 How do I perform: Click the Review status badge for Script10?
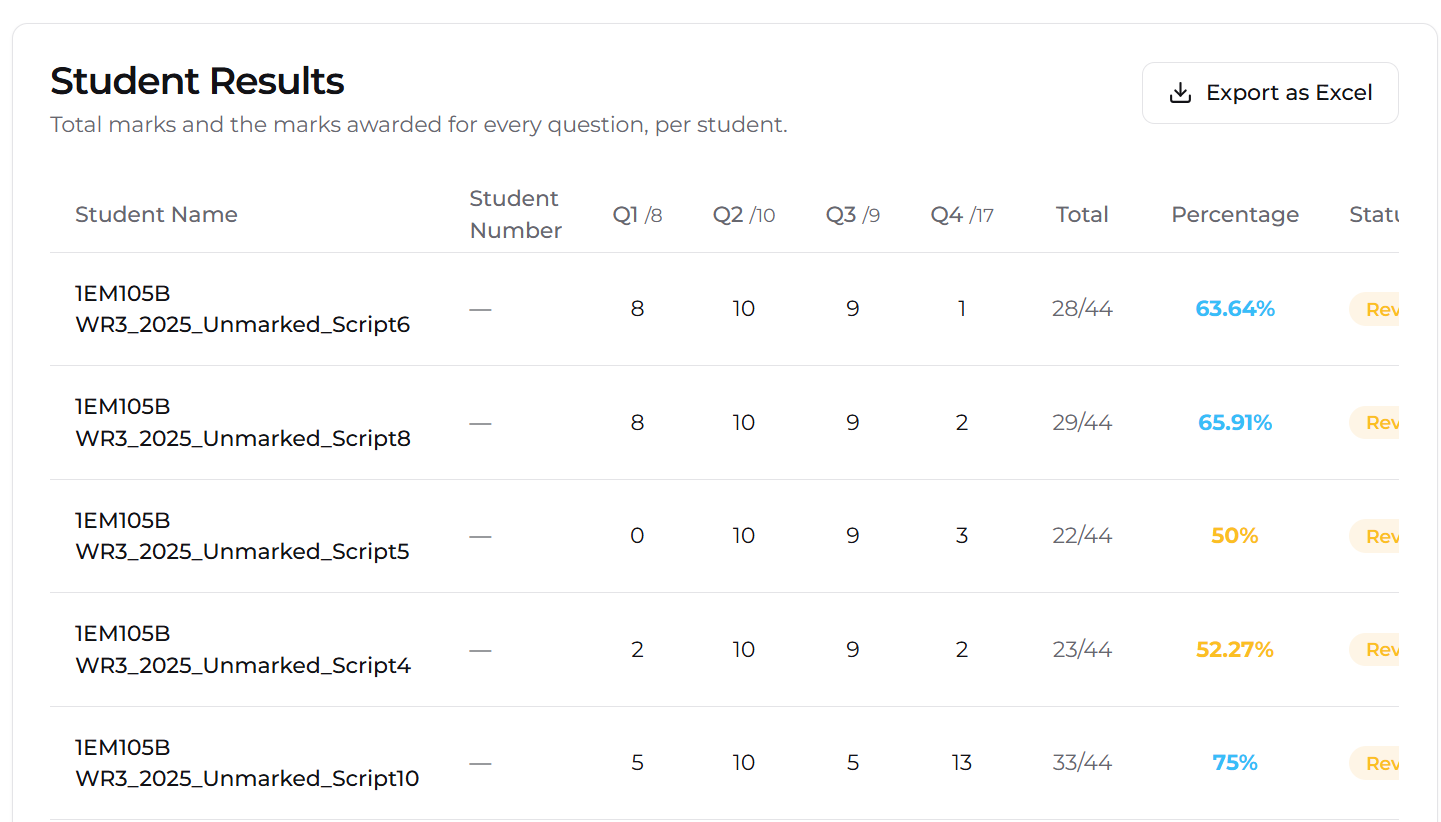(x=1374, y=763)
